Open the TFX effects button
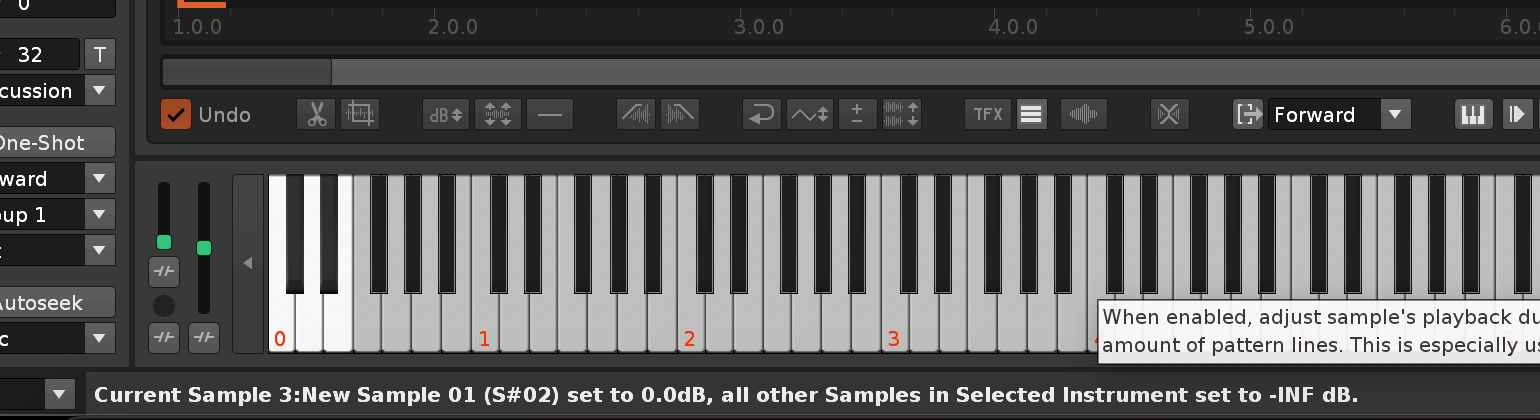This screenshot has width=1540, height=420. point(988,115)
